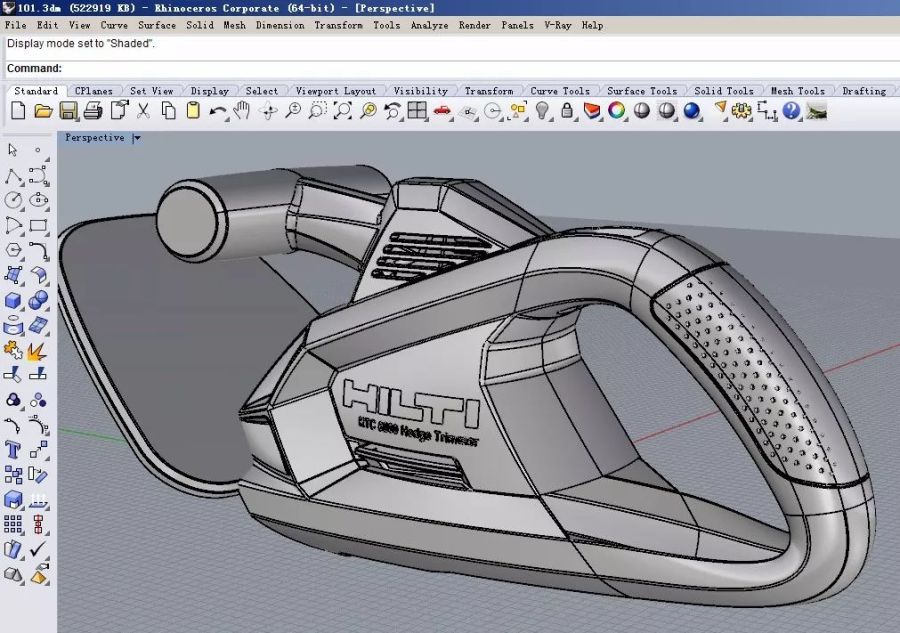Viewport: 900px width, 633px height.
Task: Open the color wheel material icon
Action: 617,111
